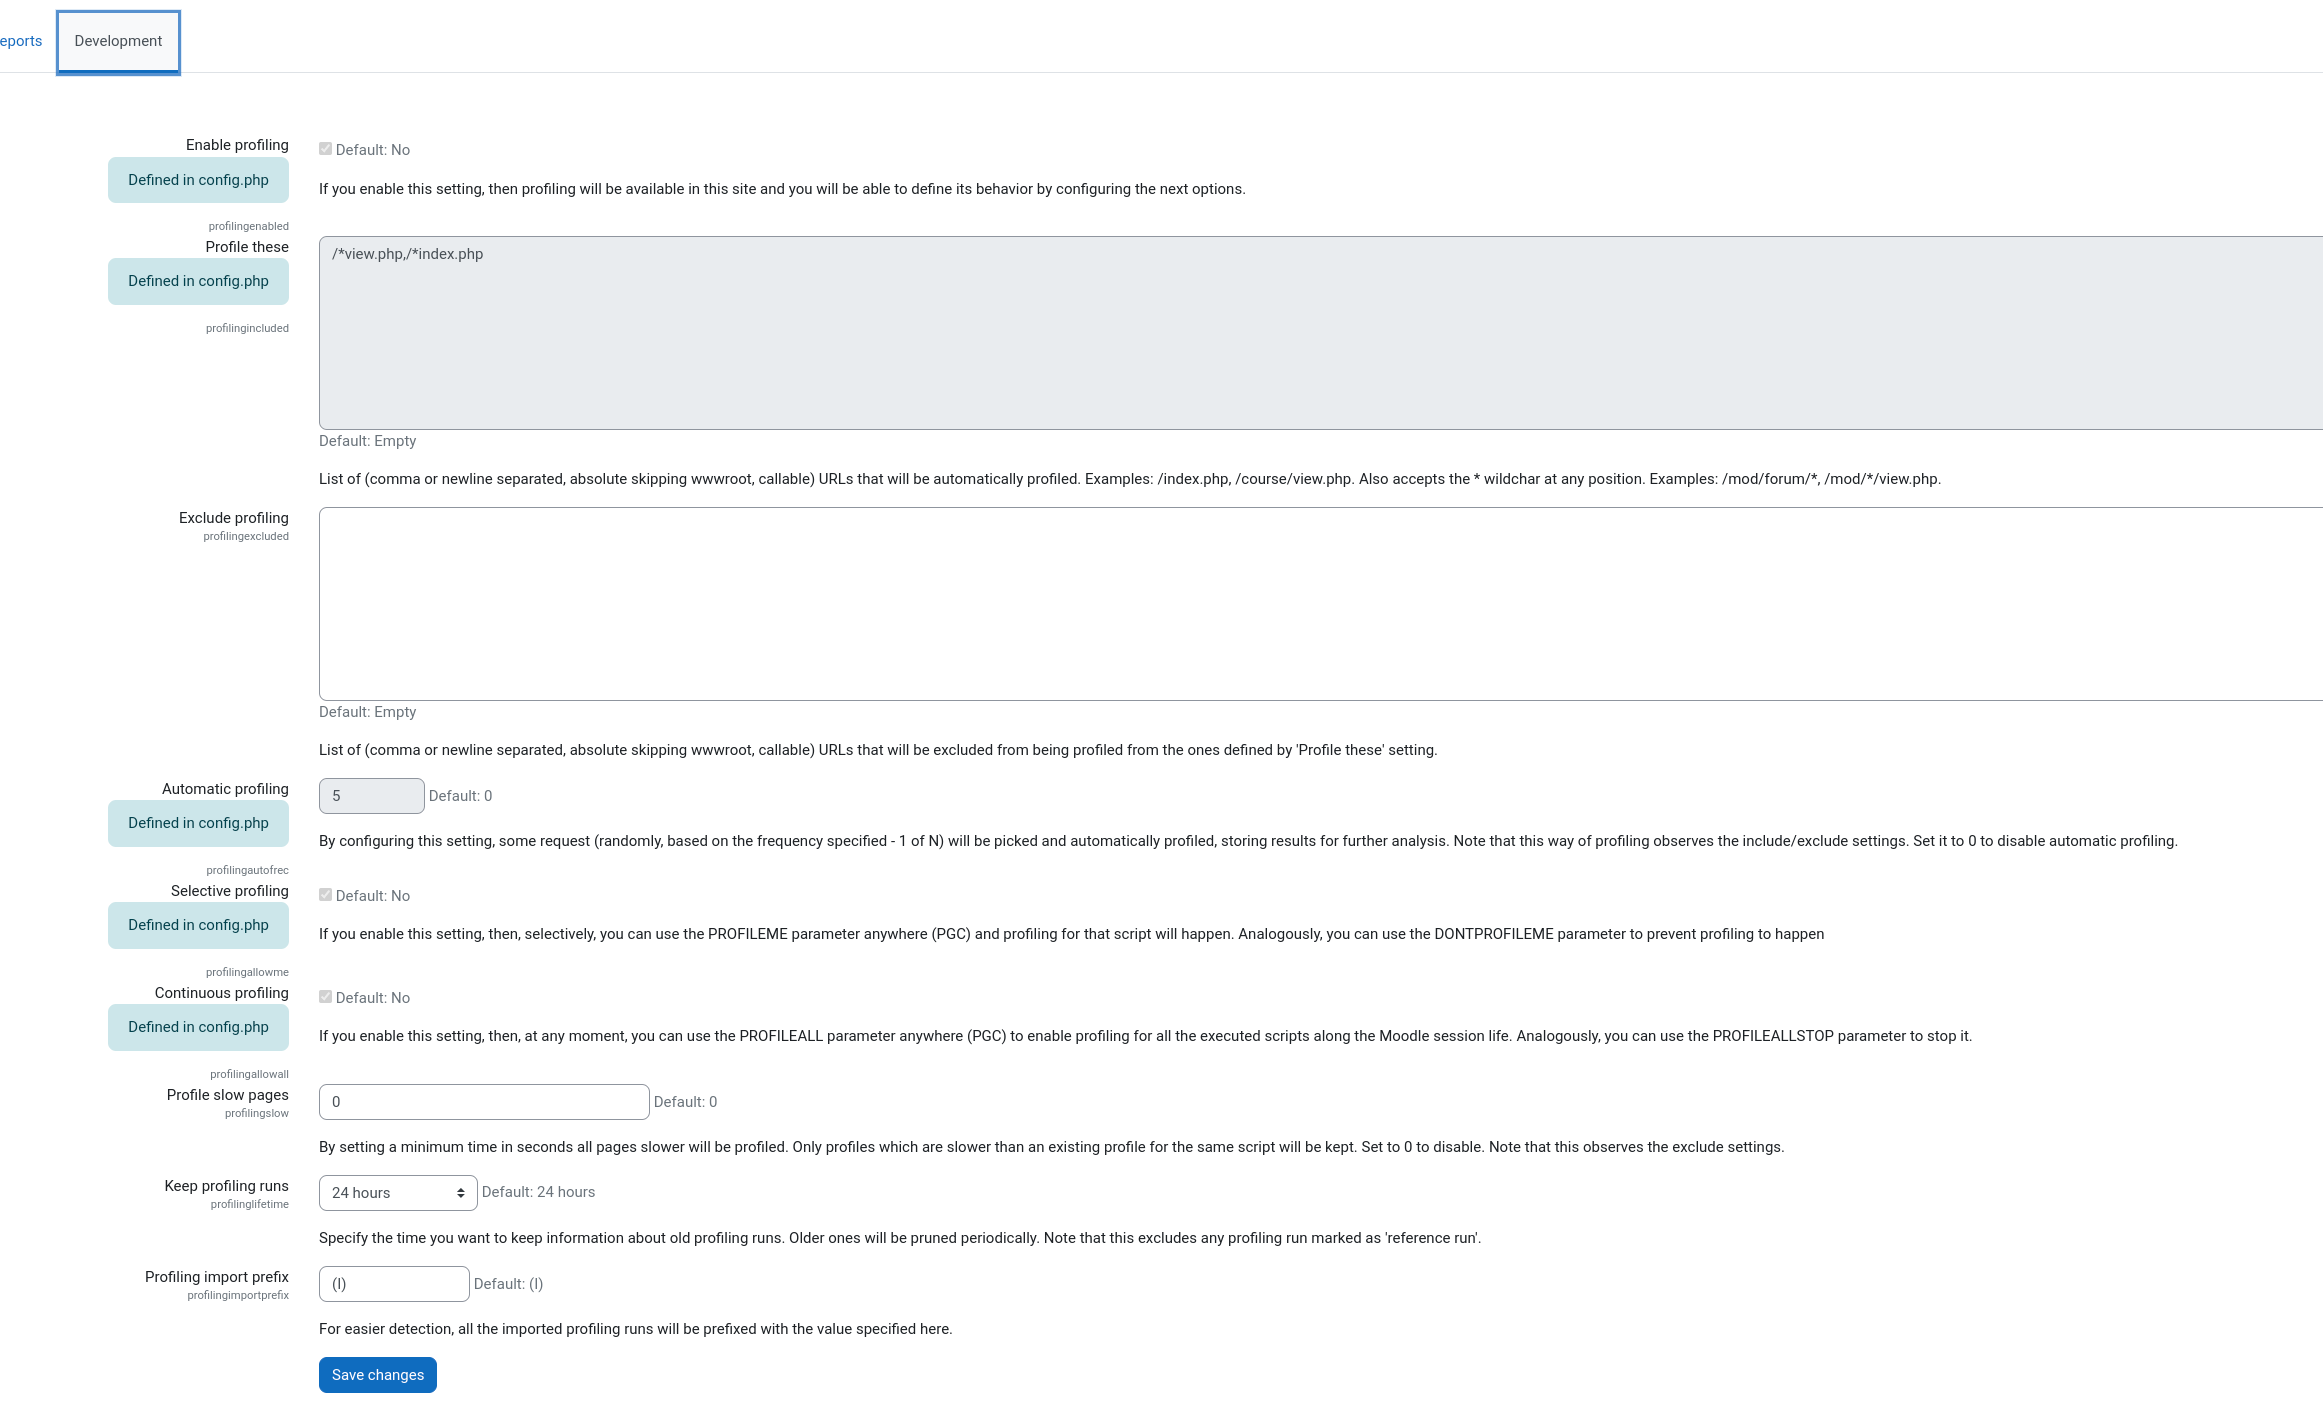Click the Automatic profiling value field

click(372, 796)
